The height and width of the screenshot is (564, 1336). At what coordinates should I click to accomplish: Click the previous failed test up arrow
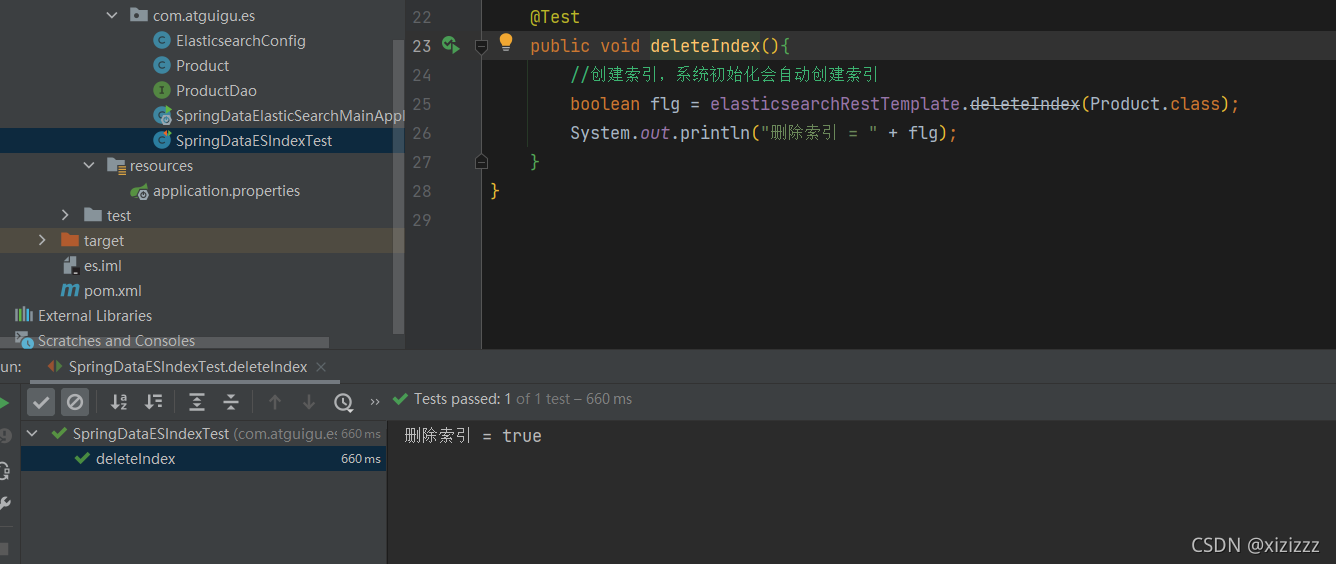tap(275, 402)
